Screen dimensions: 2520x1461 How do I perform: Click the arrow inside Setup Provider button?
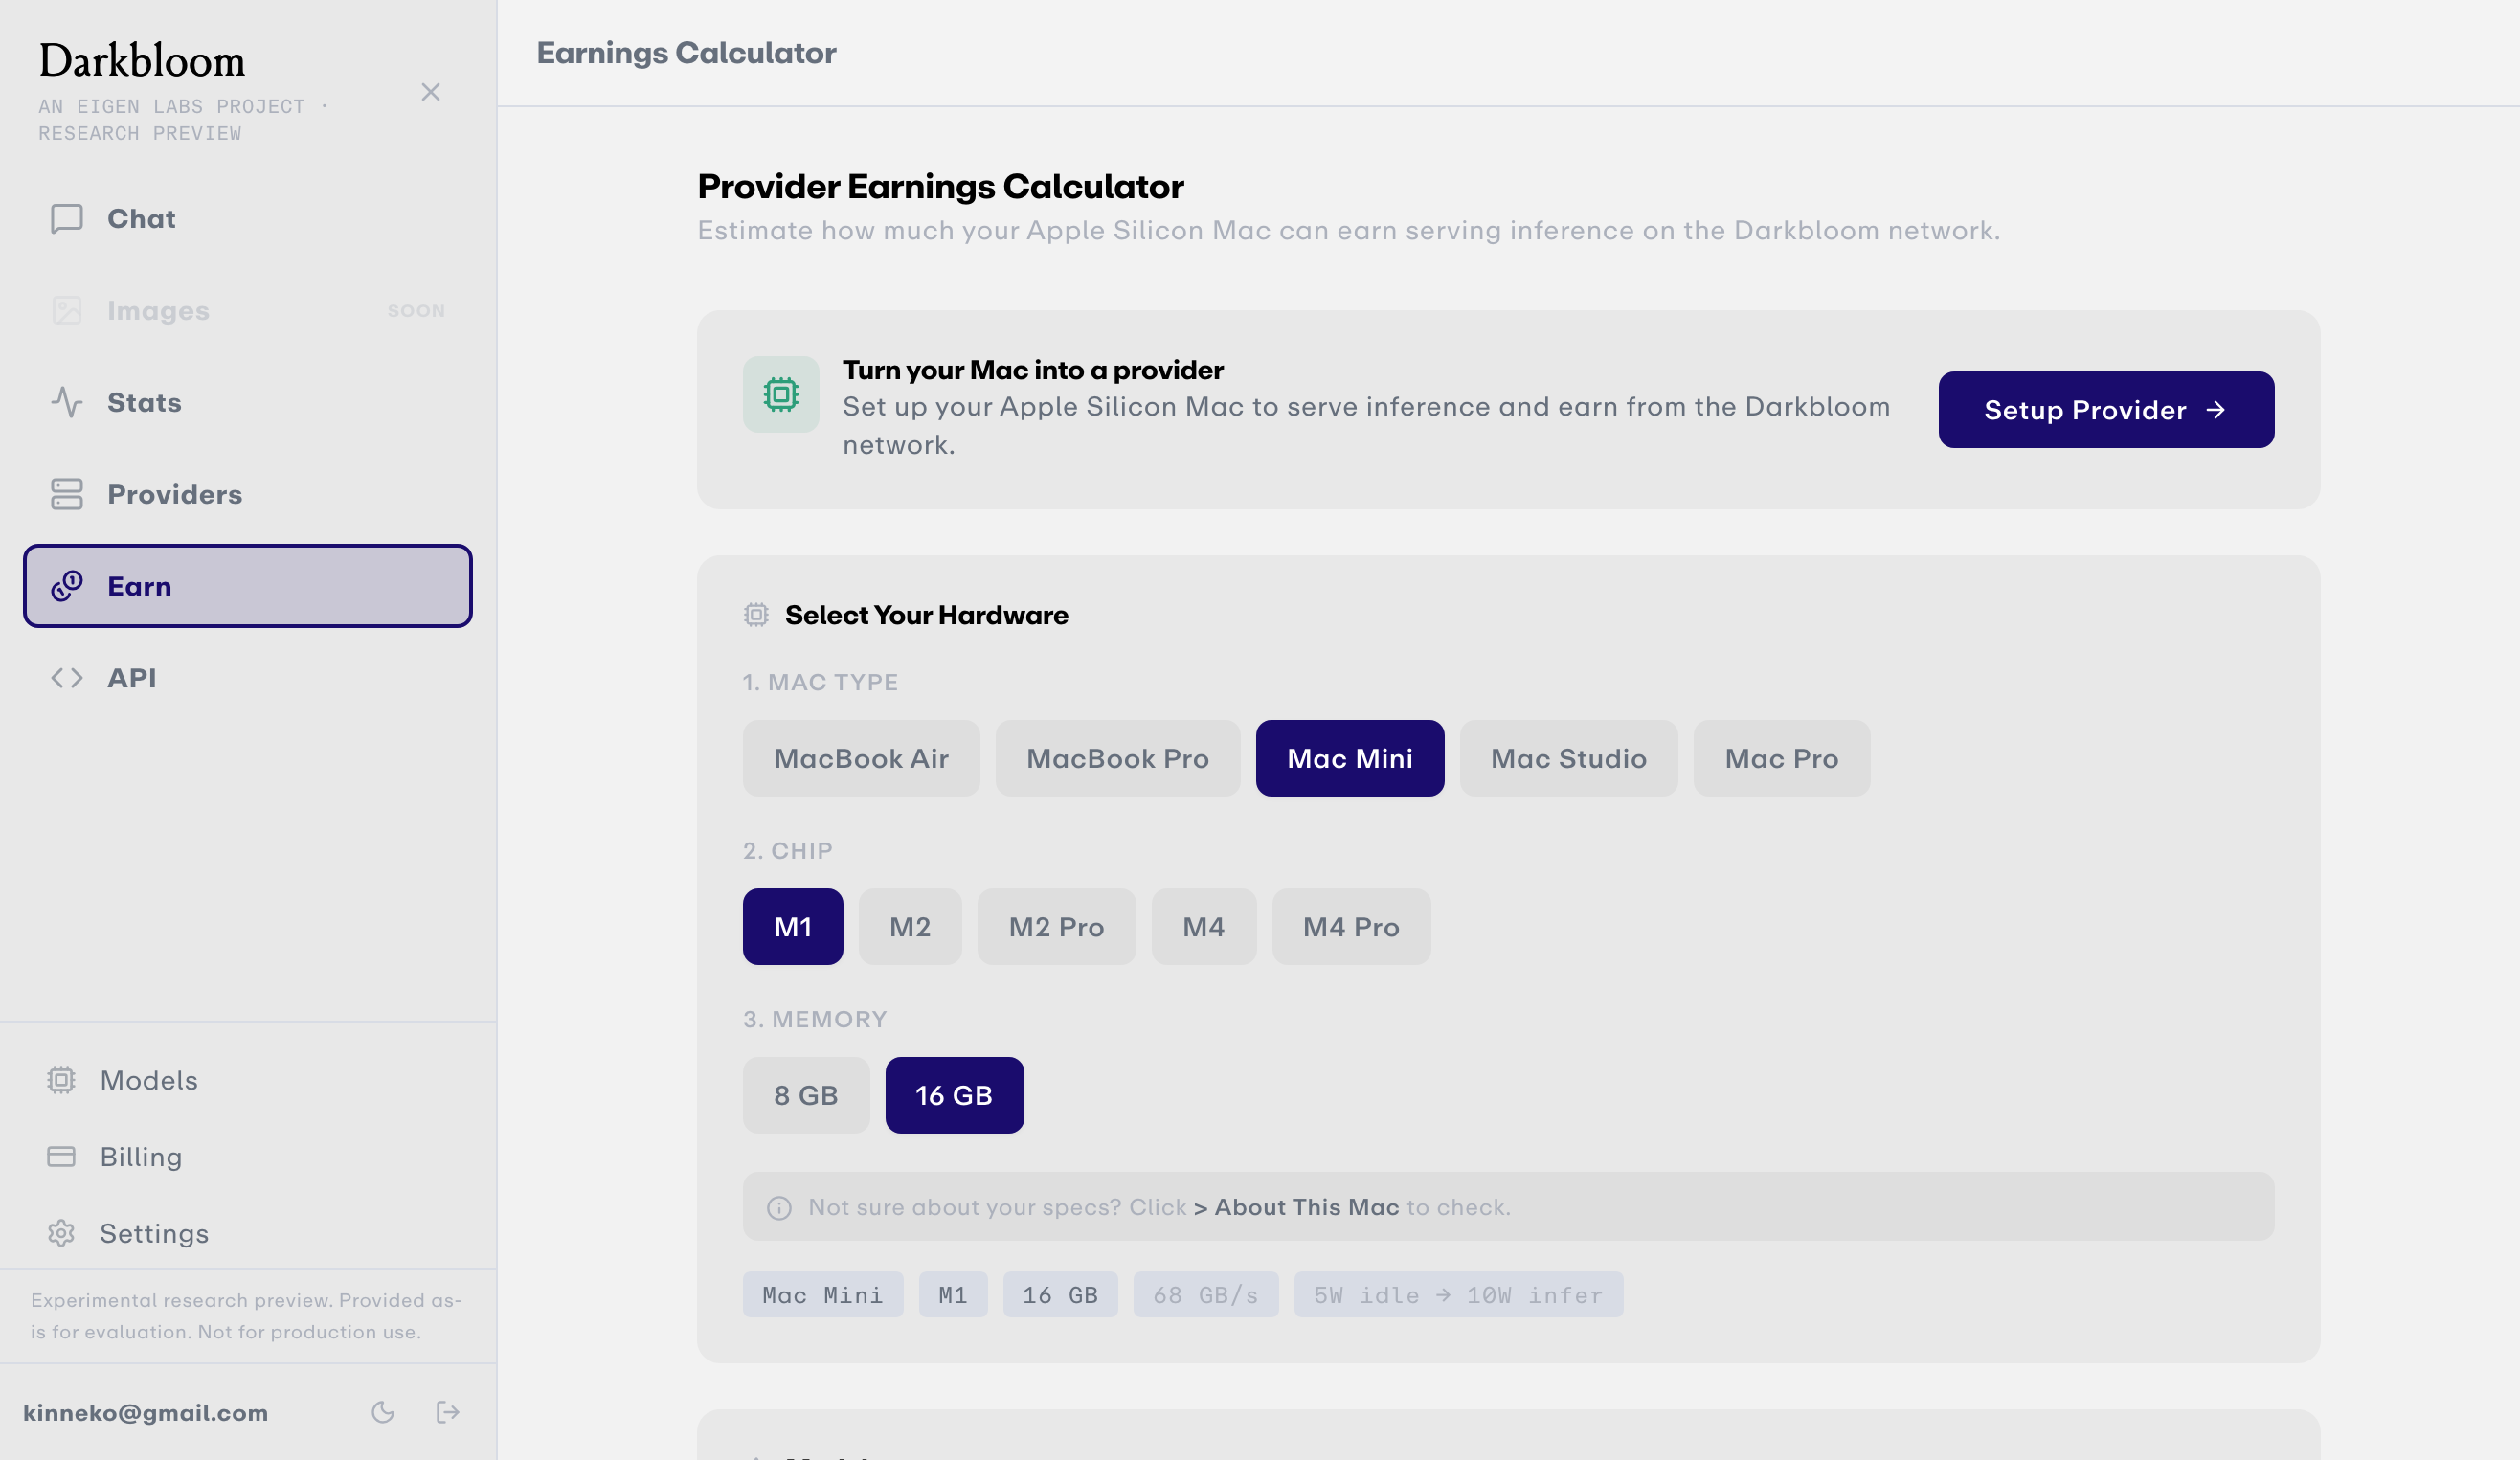tap(2216, 410)
